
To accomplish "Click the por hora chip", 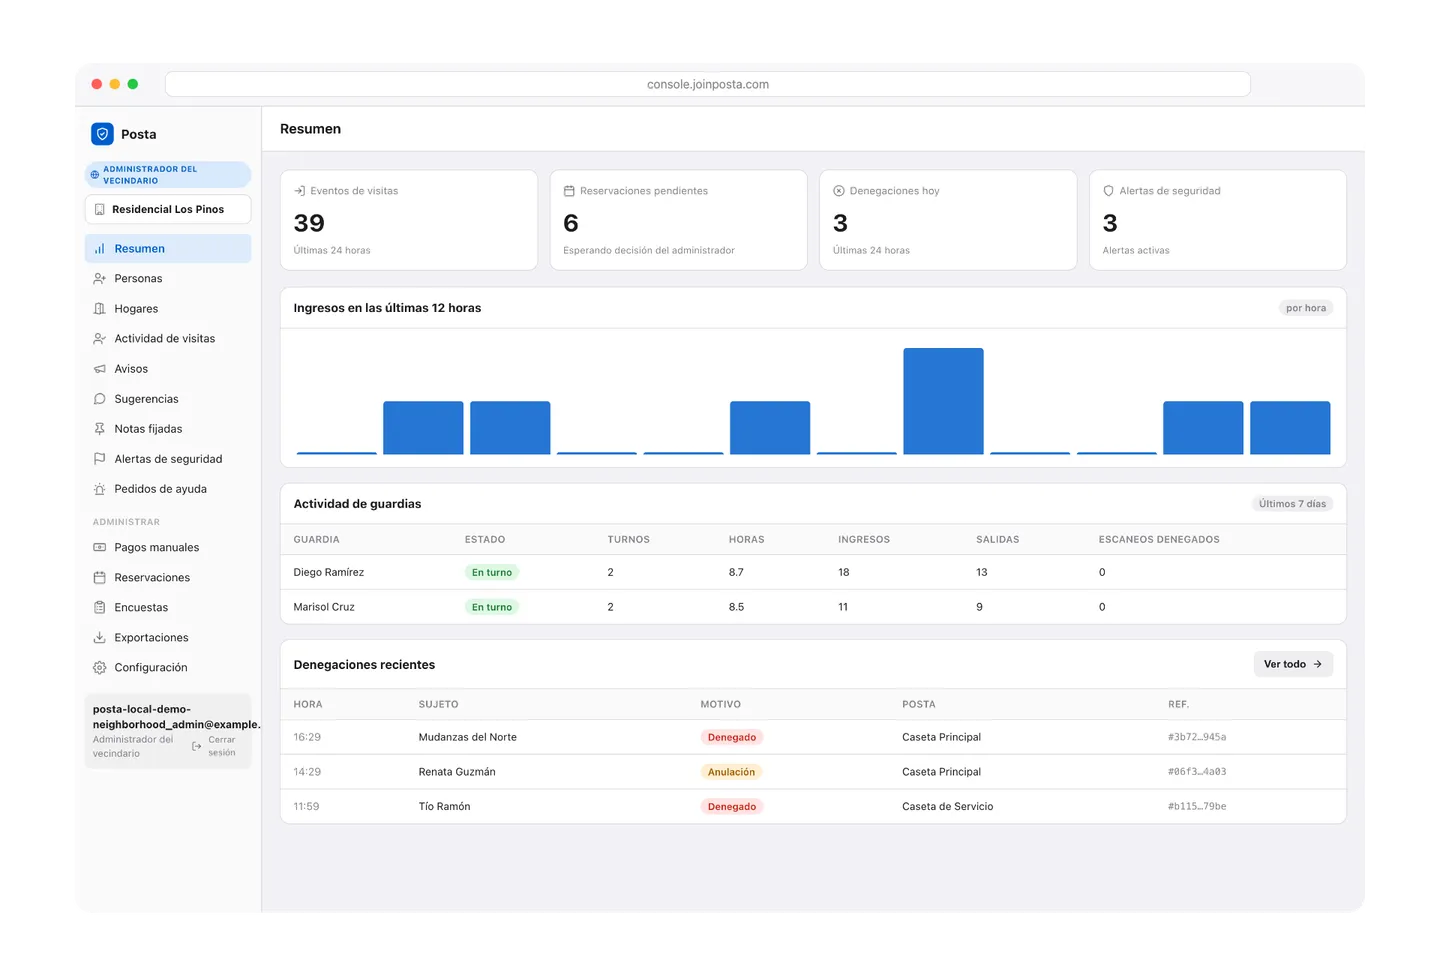I will coord(1306,308).
